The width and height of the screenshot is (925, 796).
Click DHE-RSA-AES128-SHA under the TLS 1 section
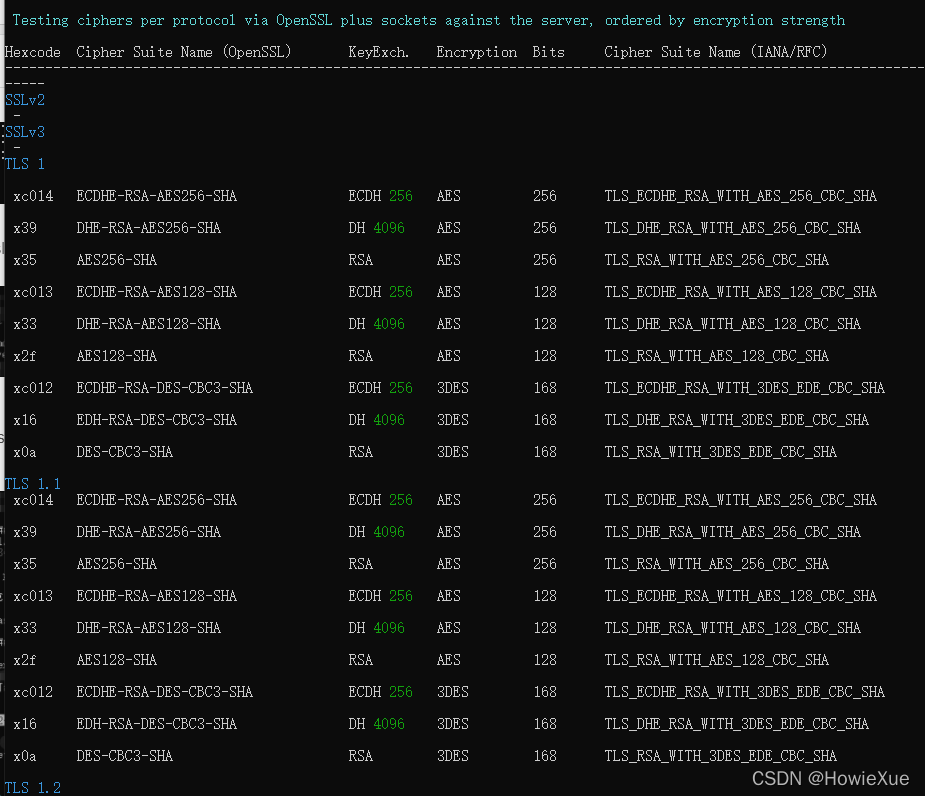149,324
